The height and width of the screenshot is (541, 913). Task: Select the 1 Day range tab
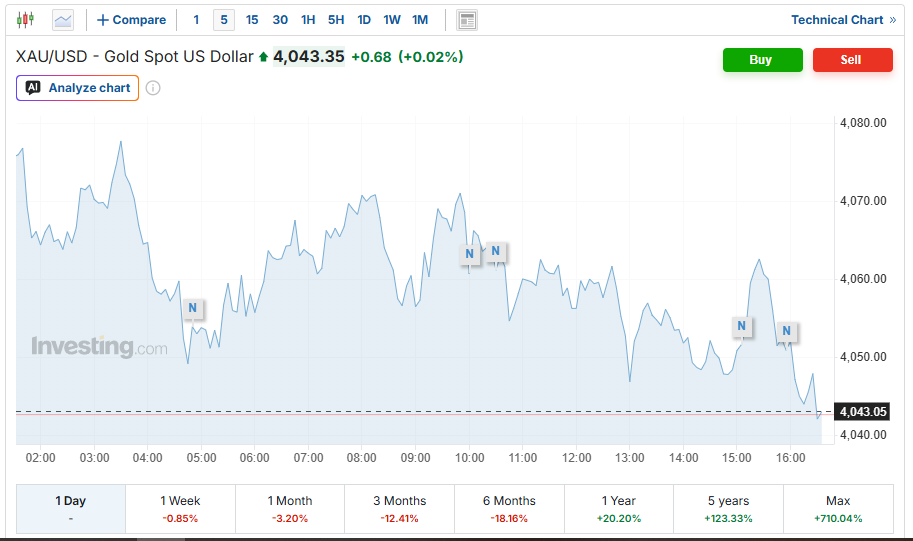(x=70, y=508)
